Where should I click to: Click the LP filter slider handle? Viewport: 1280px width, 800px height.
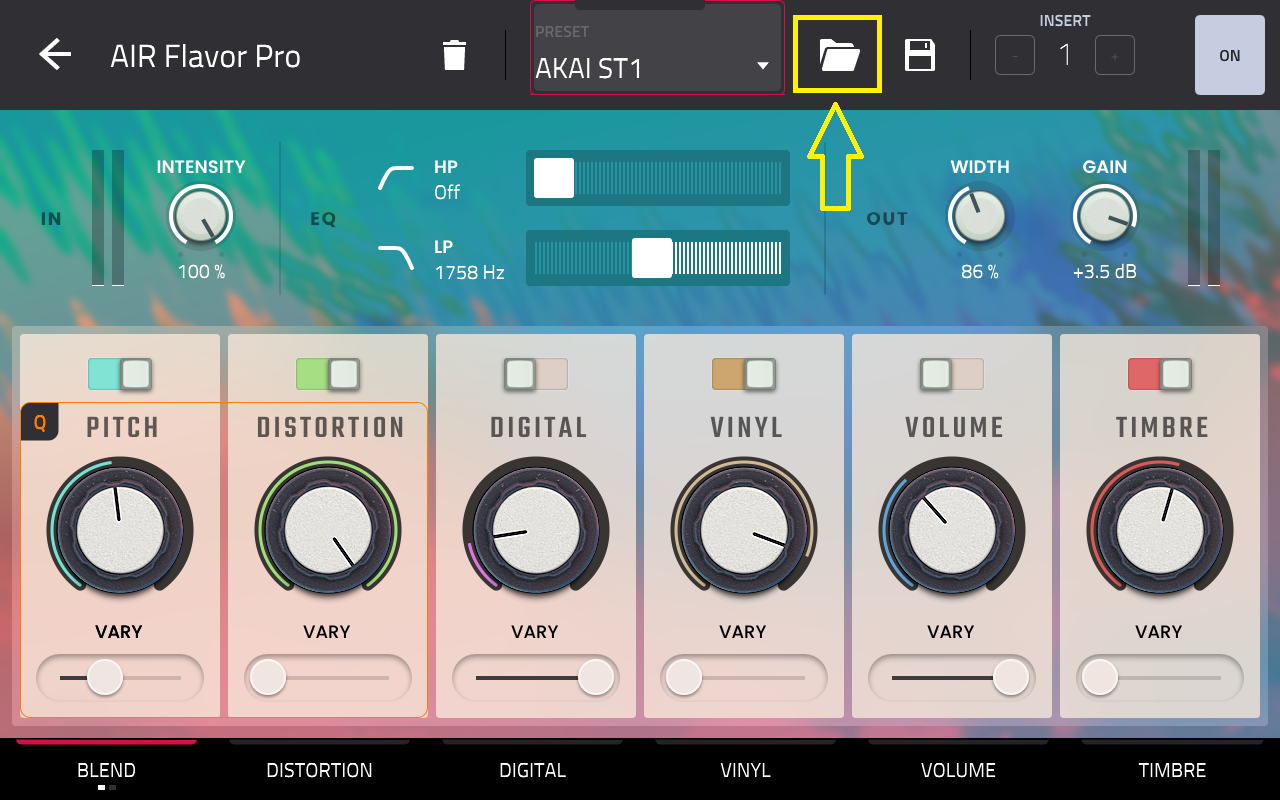[652, 258]
